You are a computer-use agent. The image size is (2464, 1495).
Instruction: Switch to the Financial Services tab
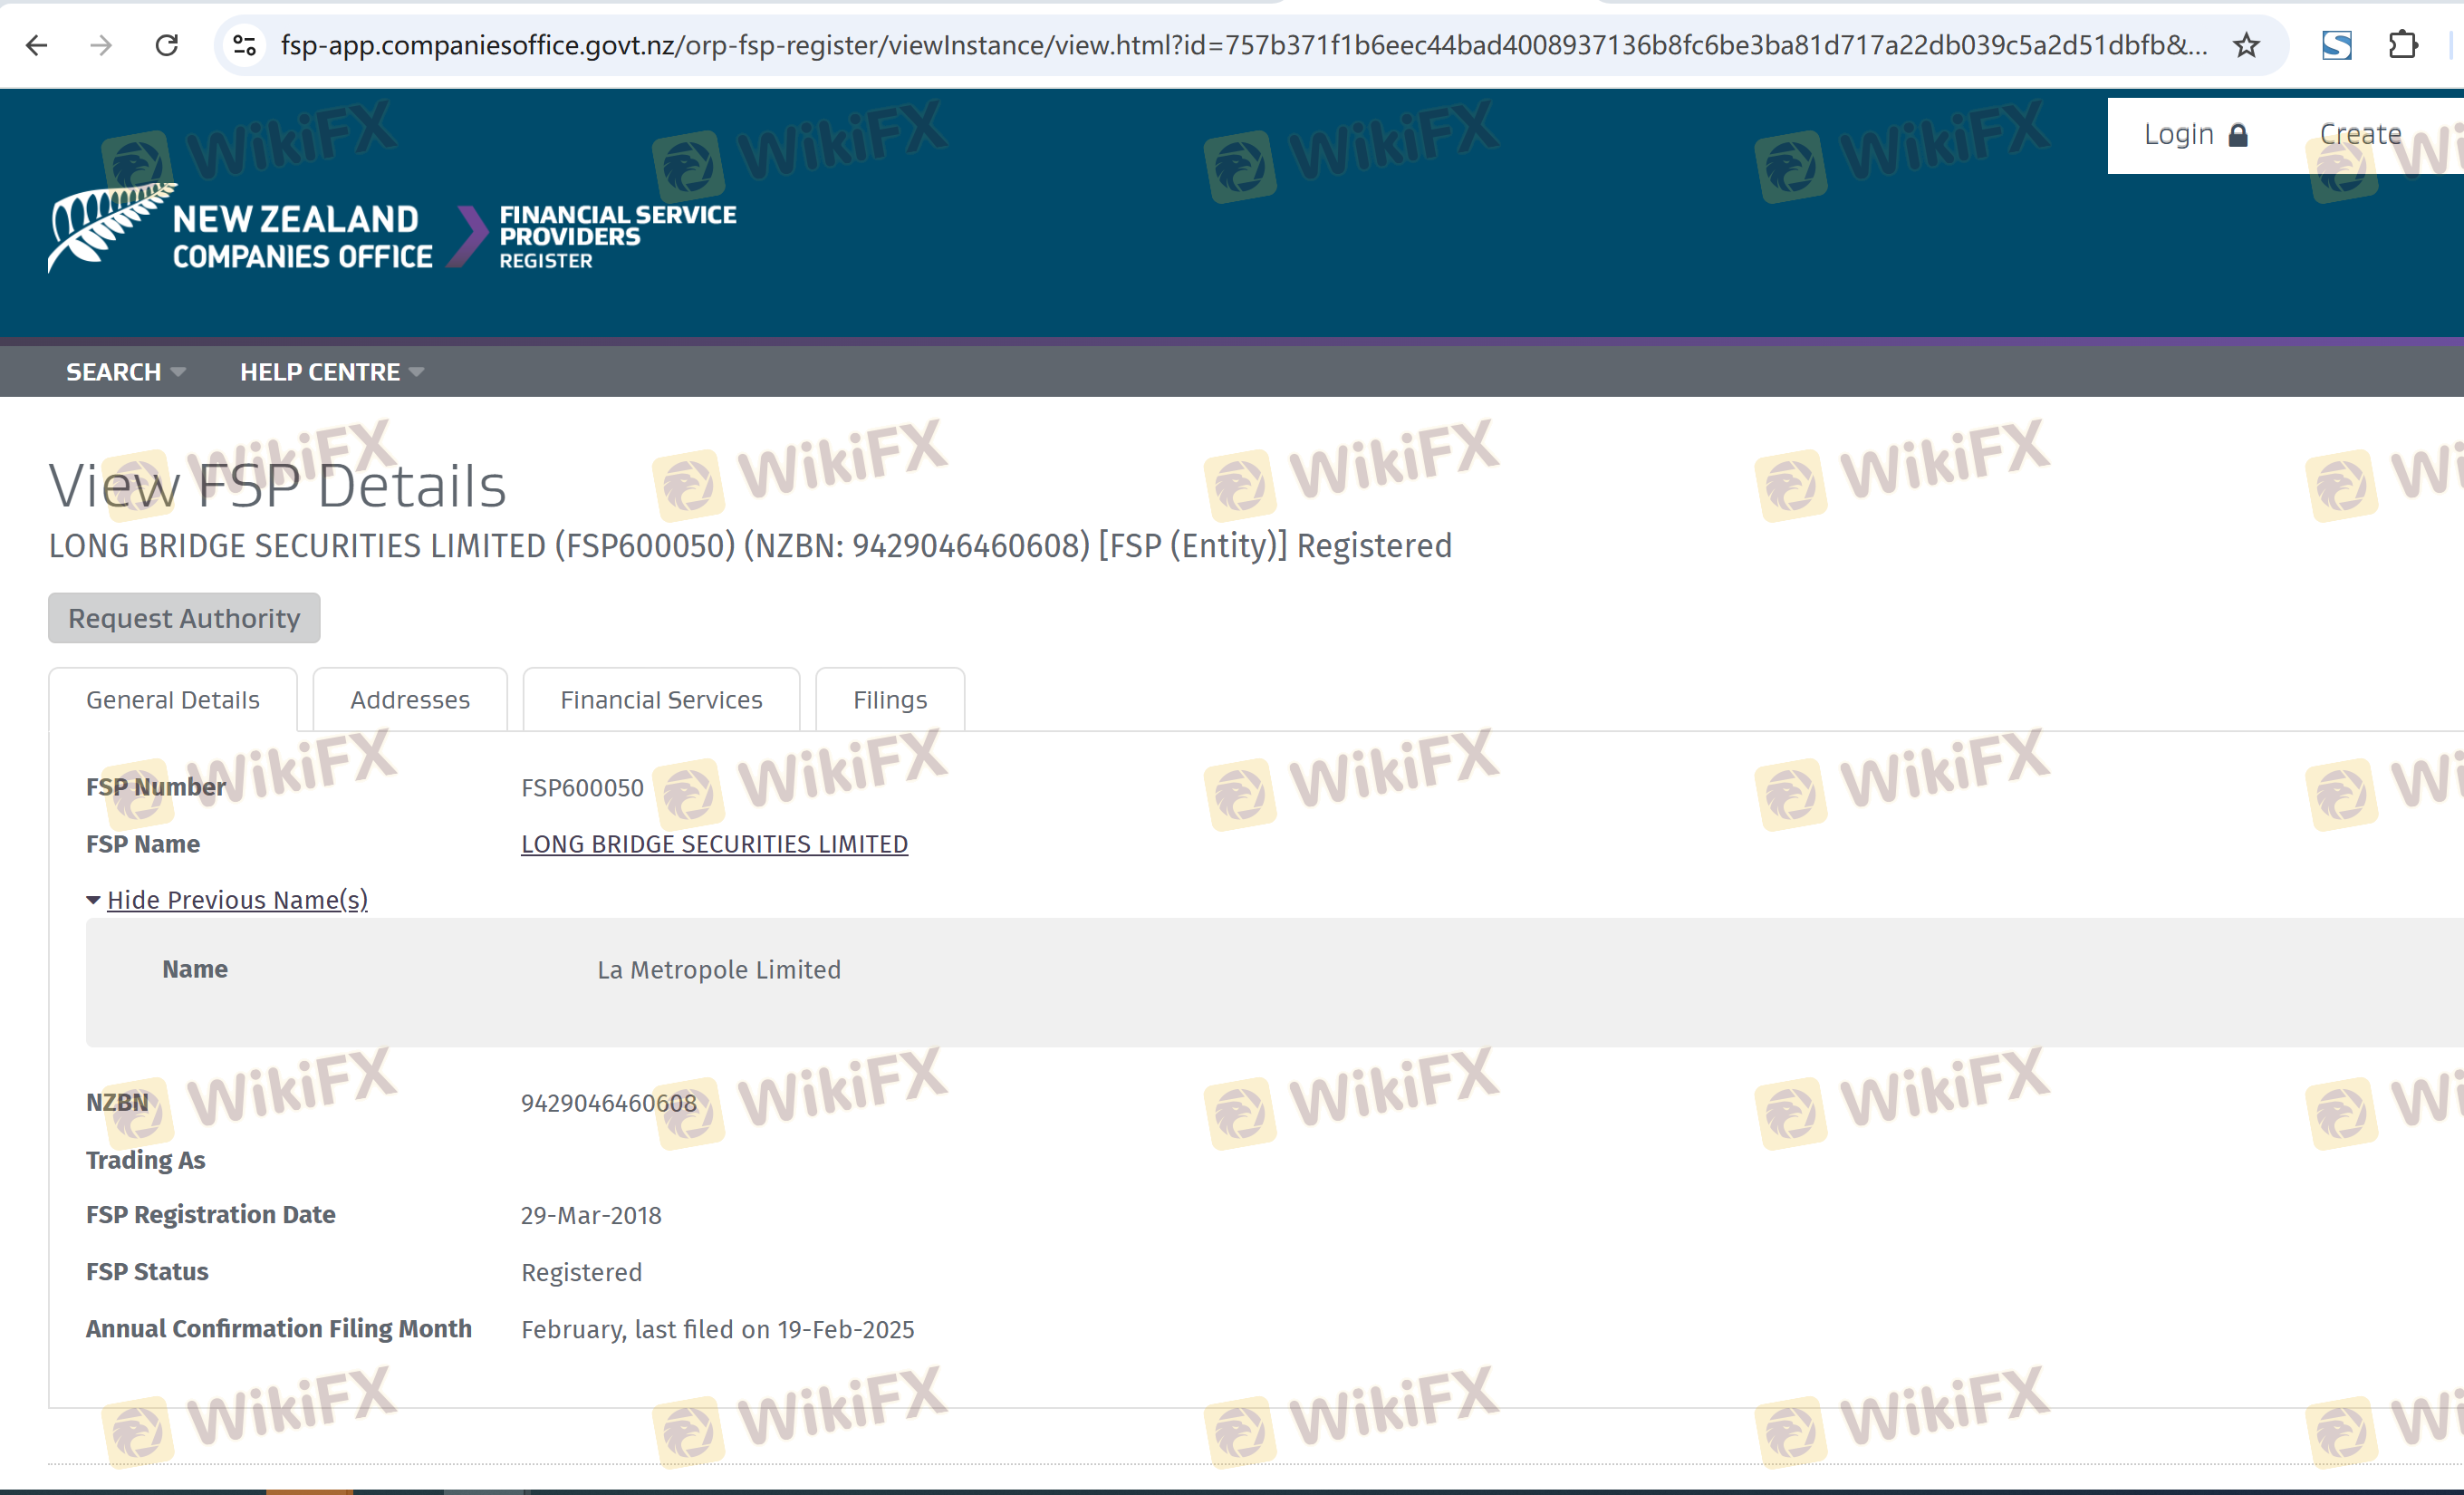pos(661,700)
